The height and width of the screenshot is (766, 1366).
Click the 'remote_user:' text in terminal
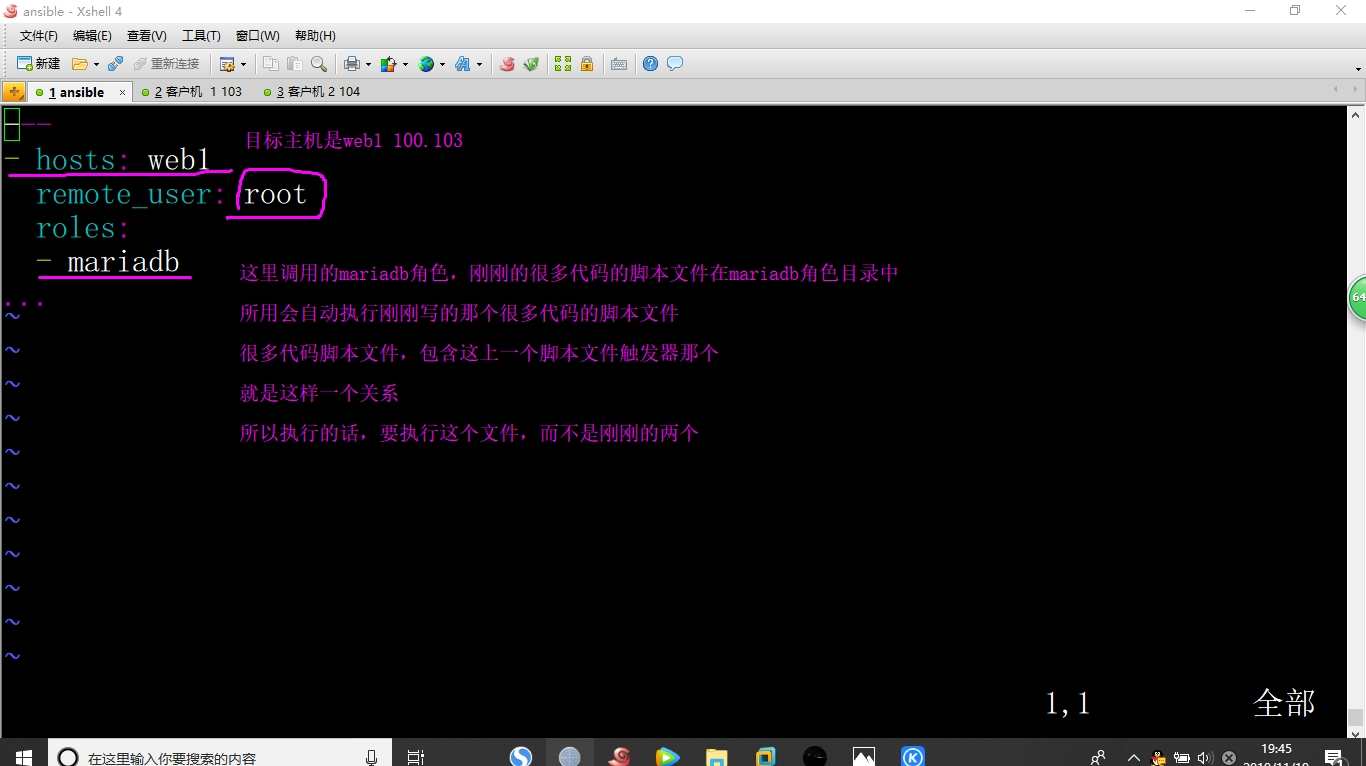pyautogui.click(x=131, y=194)
